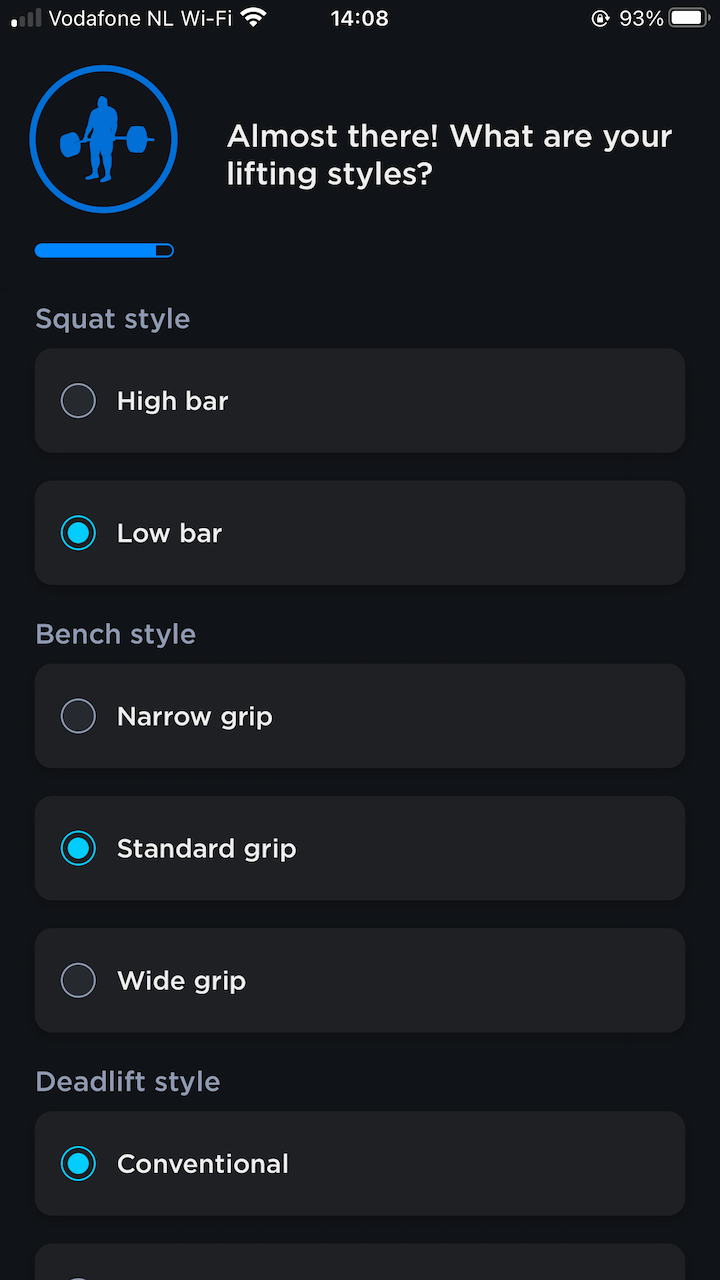Viewport: 720px width, 1280px height.
Task: Tap the Wide grip option text
Action: 181,981
